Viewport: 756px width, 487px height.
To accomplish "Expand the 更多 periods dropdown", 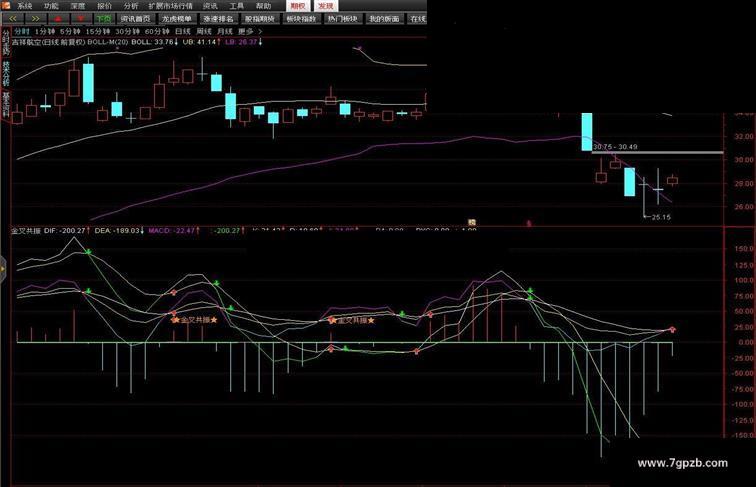I will [x=250, y=31].
